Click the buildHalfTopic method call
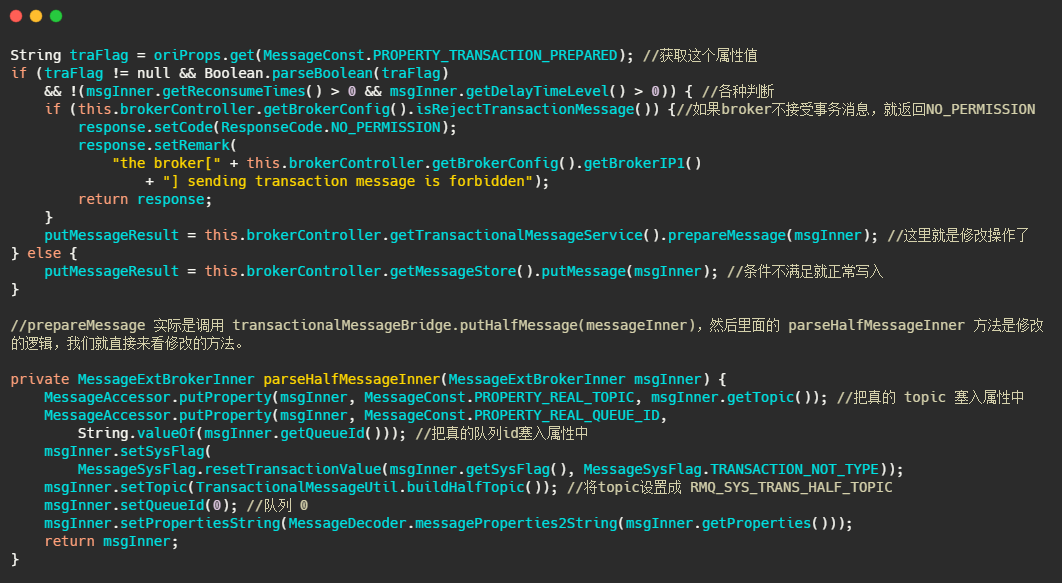The height and width of the screenshot is (583, 1062). coord(466,488)
